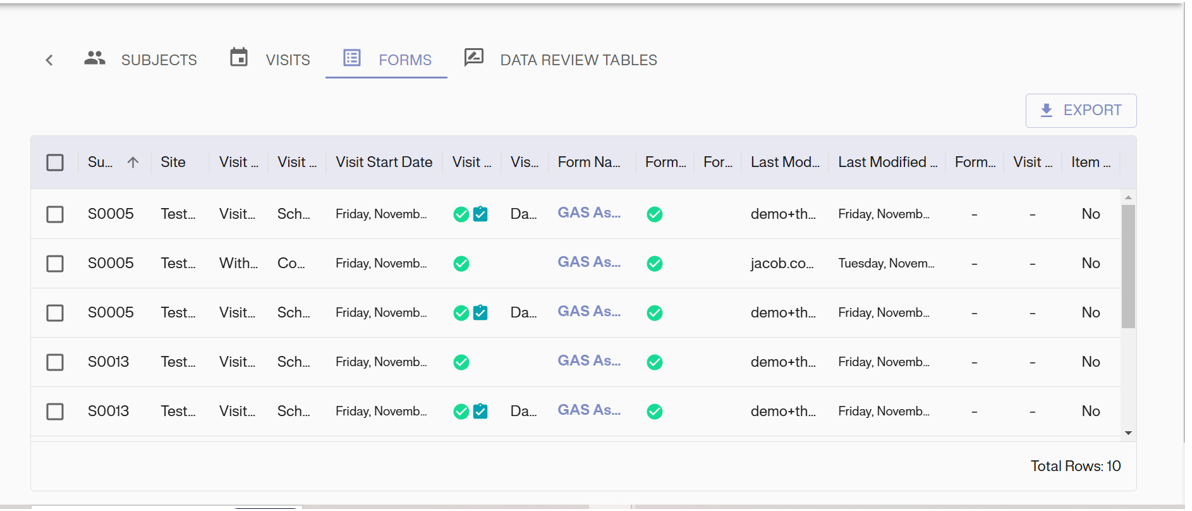Open the Data Review Tables tab

561,60
